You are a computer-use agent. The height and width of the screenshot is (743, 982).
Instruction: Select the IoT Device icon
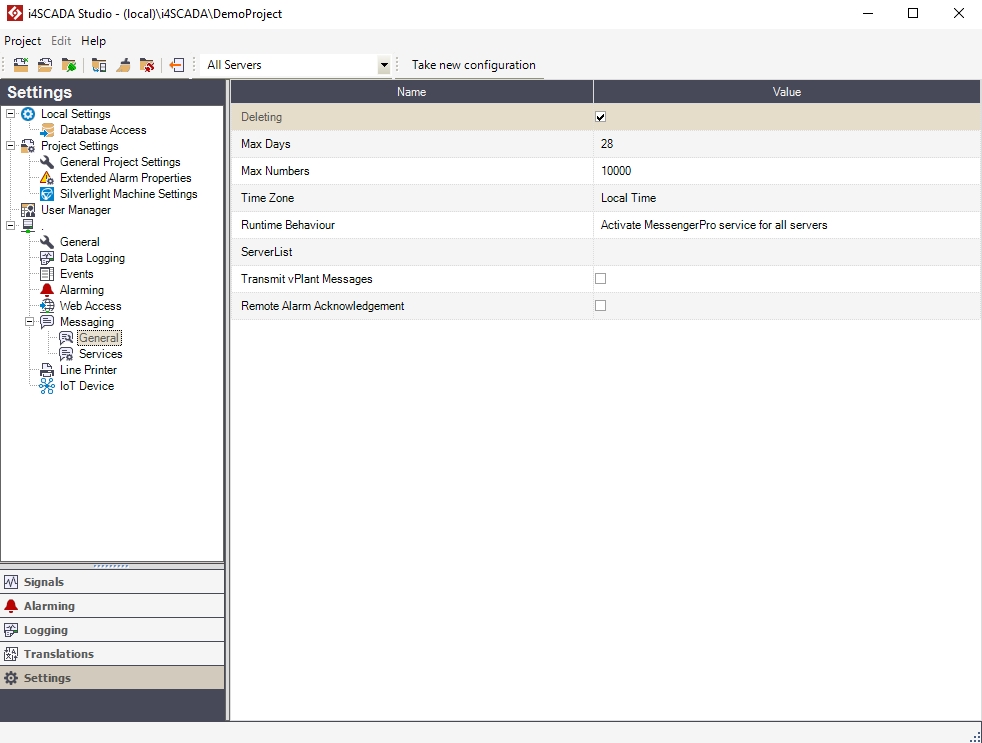point(47,386)
